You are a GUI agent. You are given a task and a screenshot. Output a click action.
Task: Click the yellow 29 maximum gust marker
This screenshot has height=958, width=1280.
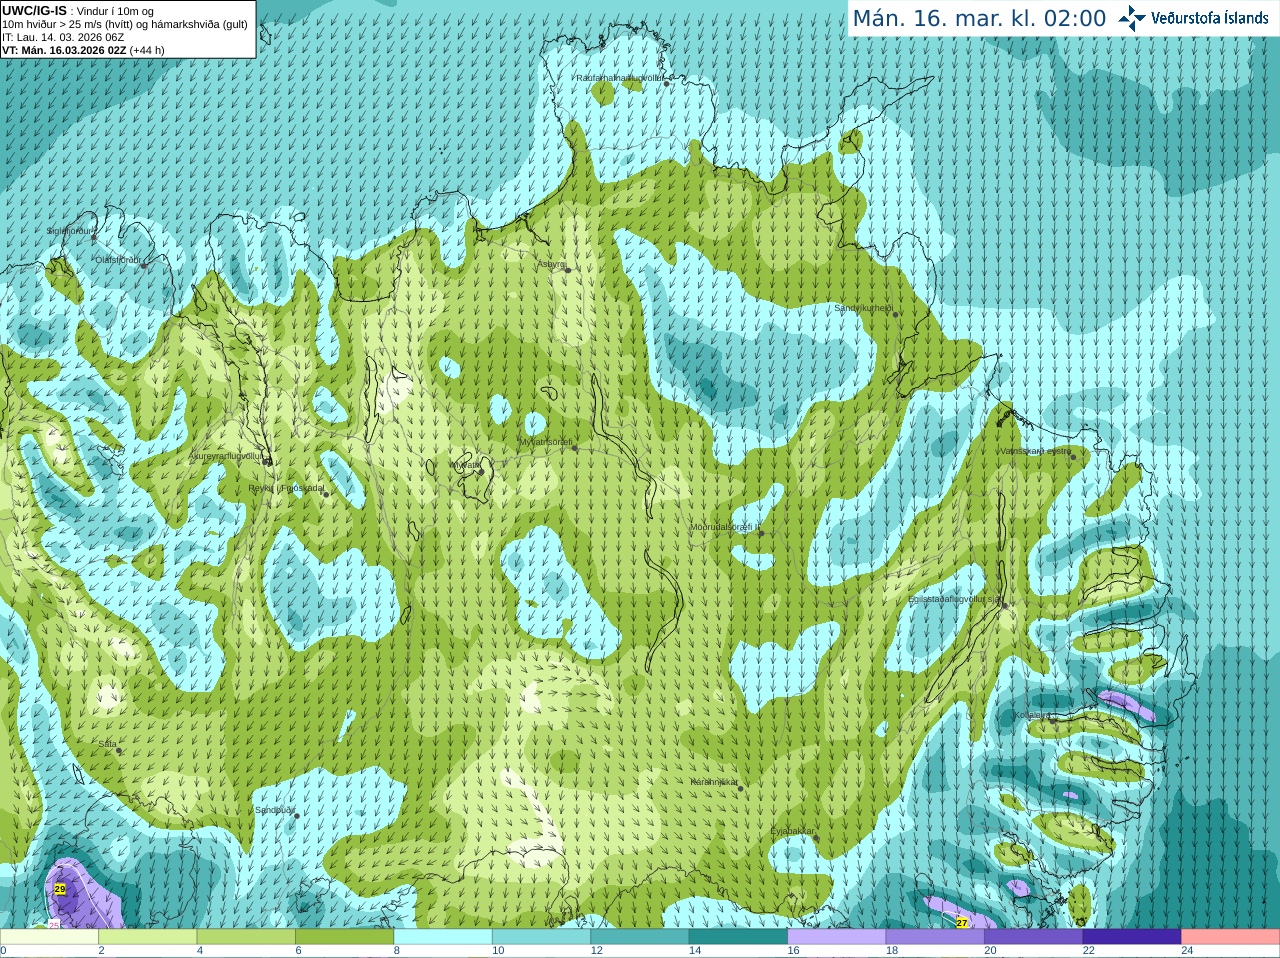[60, 889]
